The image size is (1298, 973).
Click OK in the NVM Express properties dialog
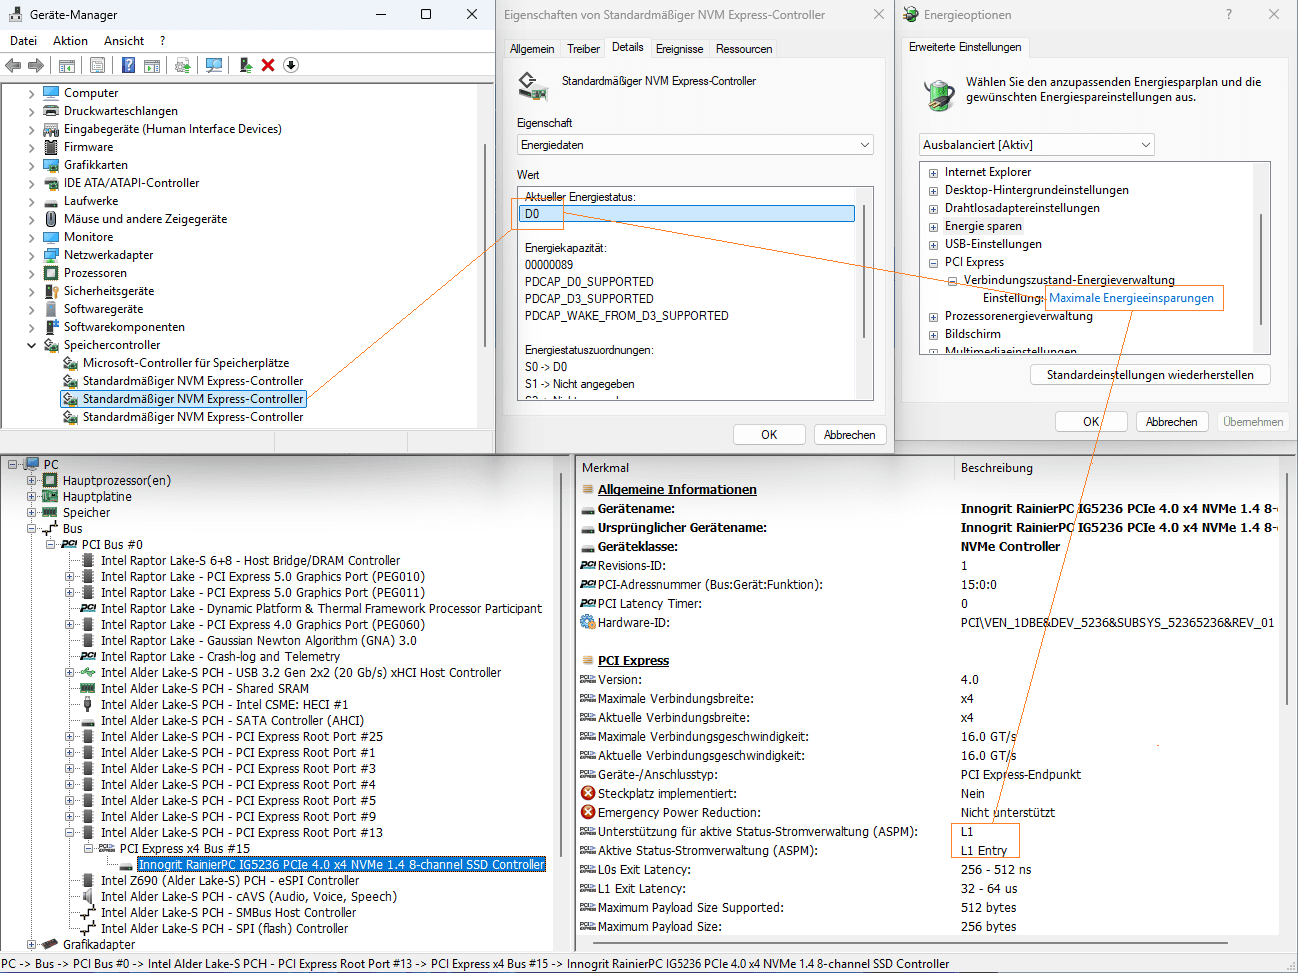tap(769, 435)
